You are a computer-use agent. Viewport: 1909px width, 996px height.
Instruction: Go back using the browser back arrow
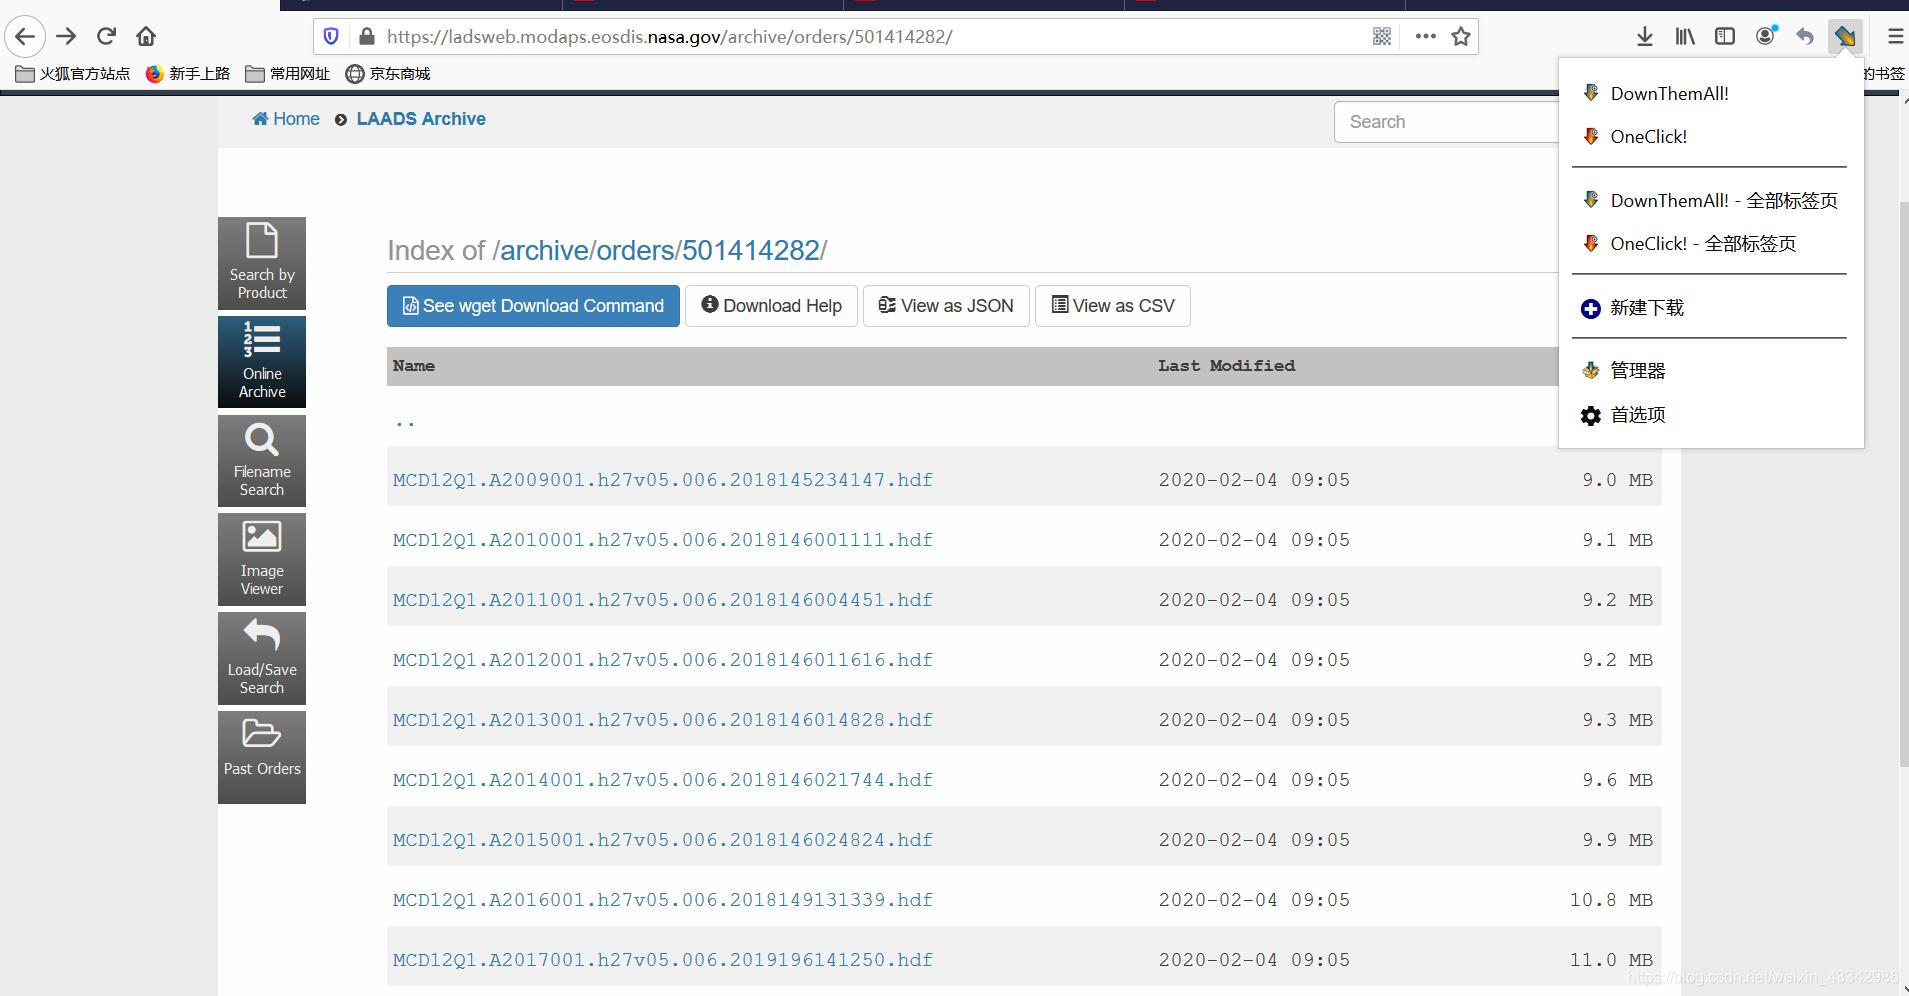point(25,37)
